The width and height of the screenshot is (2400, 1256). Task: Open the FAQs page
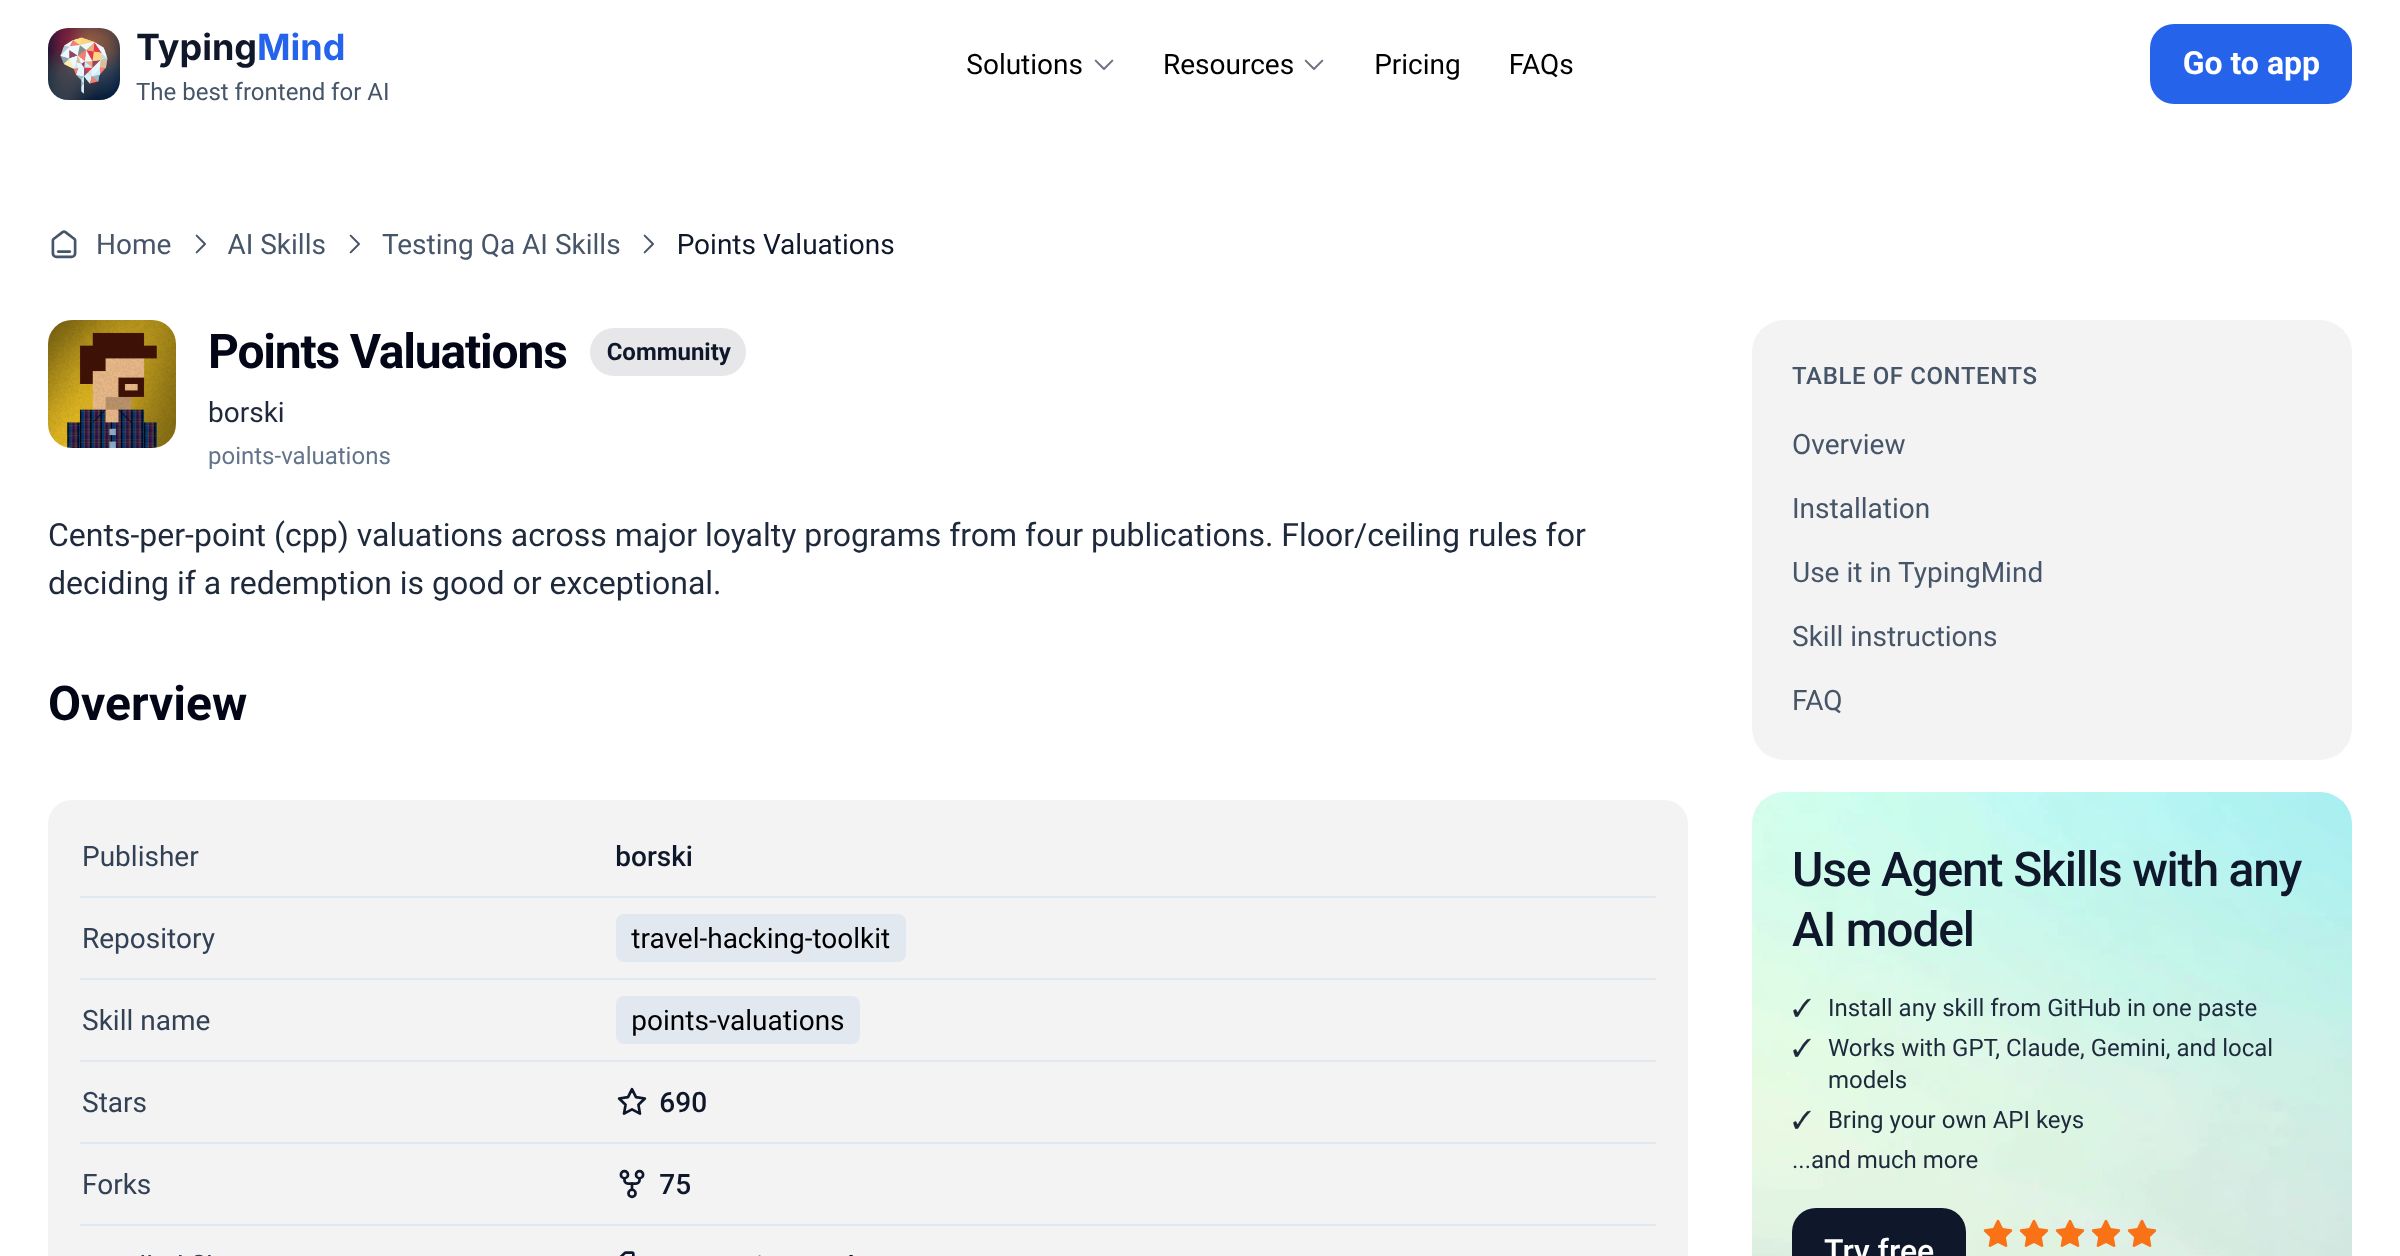[1541, 65]
